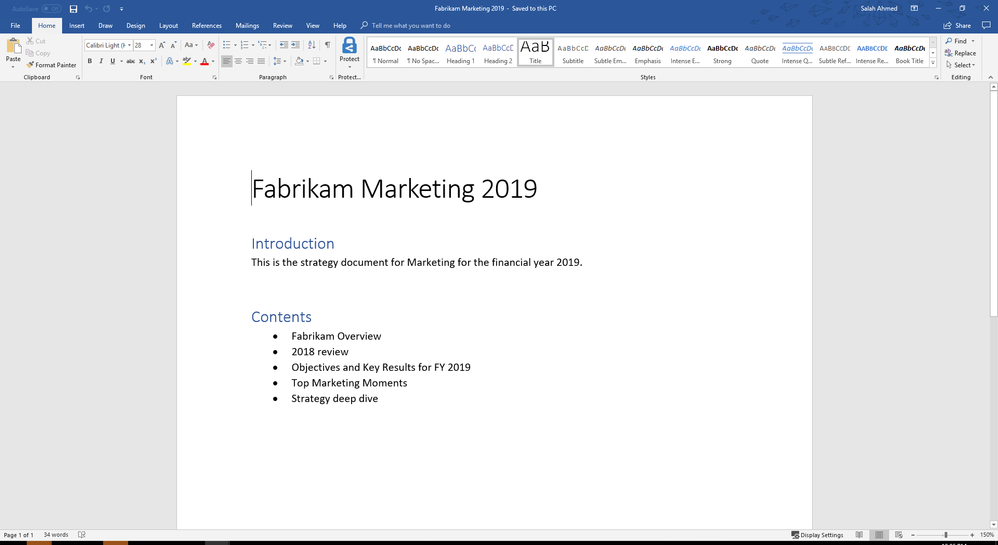Toggle the AutoSave switch
The width and height of the screenshot is (998, 545).
tap(50, 9)
